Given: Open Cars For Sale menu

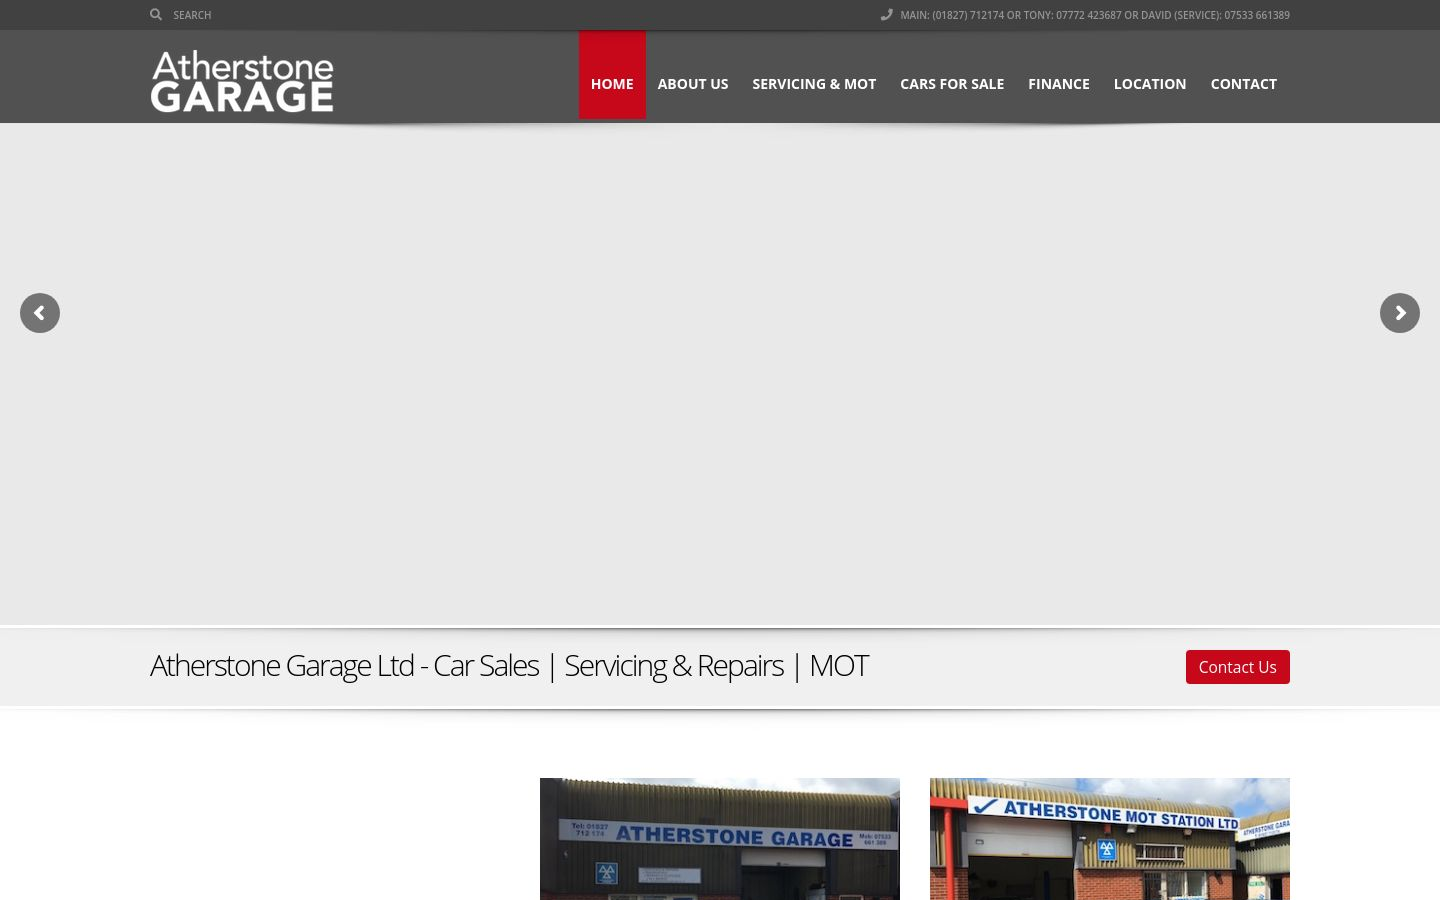Looking at the screenshot, I should point(952,84).
